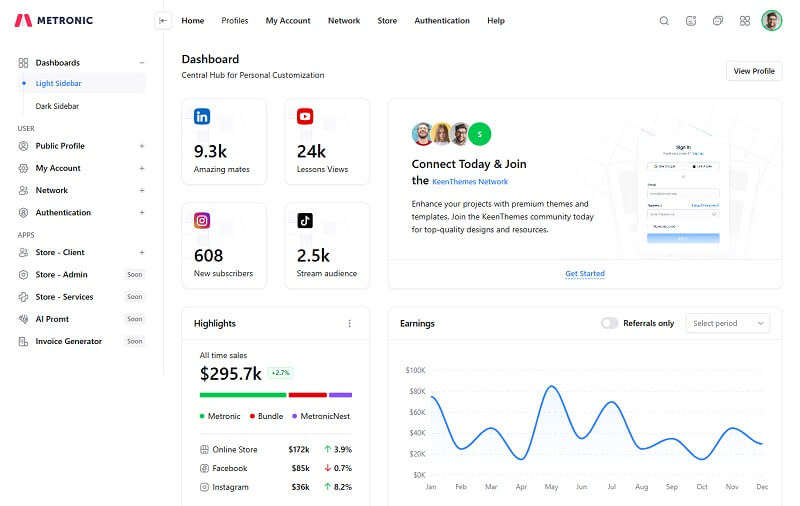The height and width of the screenshot is (506, 800).
Task: Click the Network sidebar icon
Action: point(23,190)
